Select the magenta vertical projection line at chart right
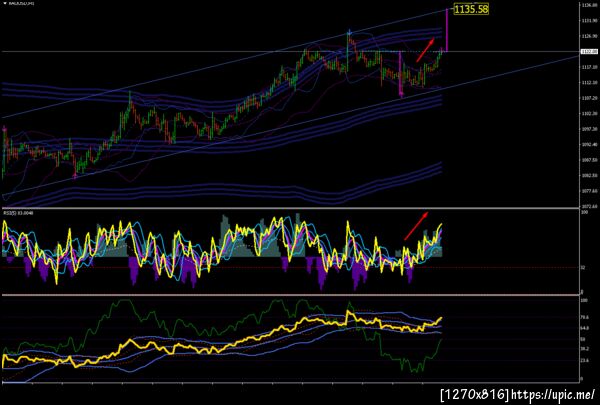The image size is (600, 405). click(x=447, y=30)
